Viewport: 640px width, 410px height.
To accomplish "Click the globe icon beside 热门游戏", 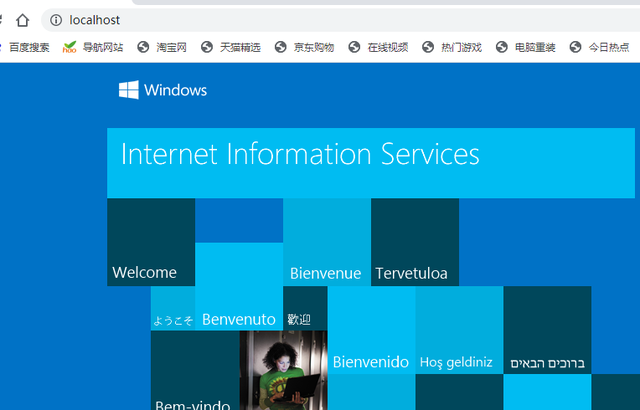I will click(428, 47).
